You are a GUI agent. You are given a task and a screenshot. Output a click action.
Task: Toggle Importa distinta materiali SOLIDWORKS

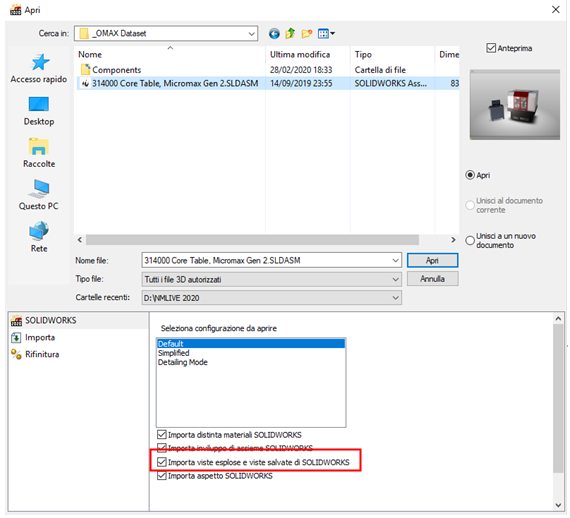pyautogui.click(x=162, y=435)
